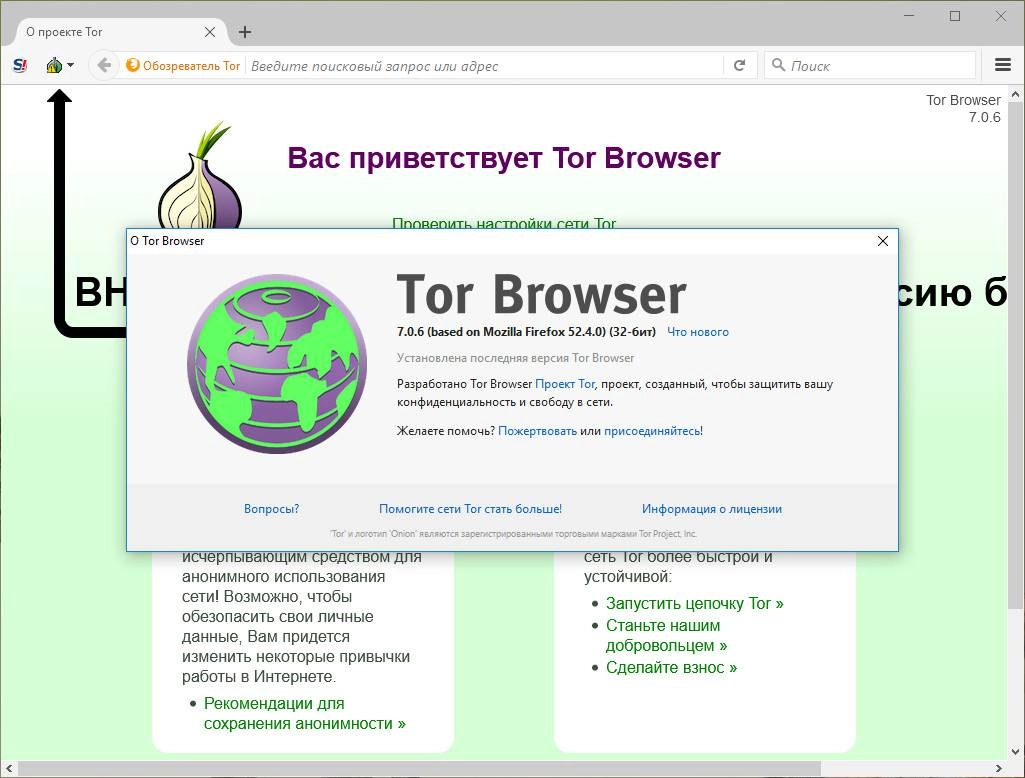Click the Пожертвовать link

[537, 431]
